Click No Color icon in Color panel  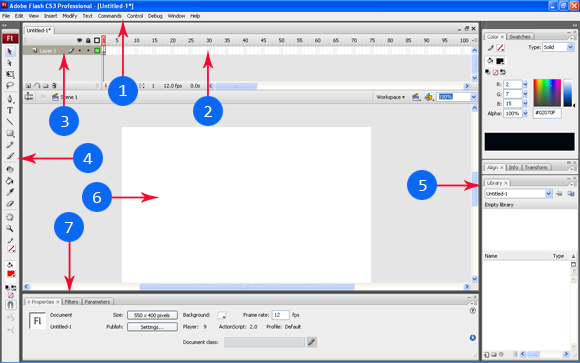[496, 72]
